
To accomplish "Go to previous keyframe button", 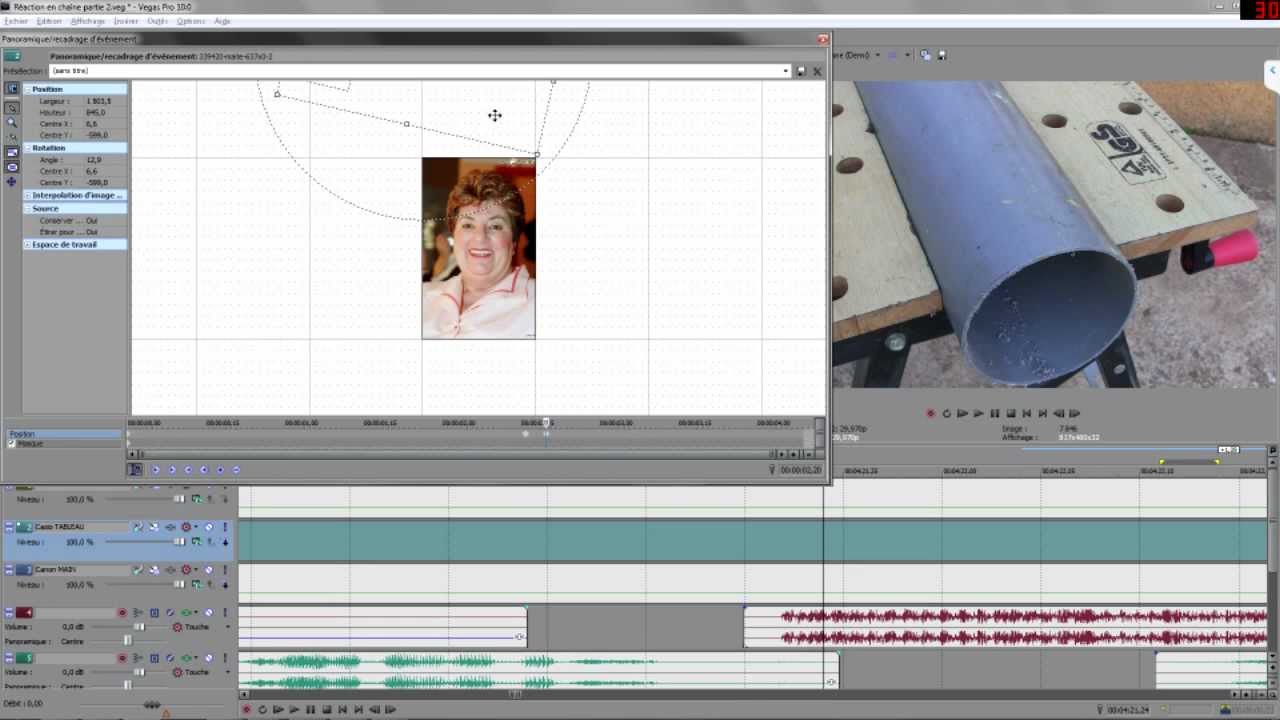I will tap(172, 470).
